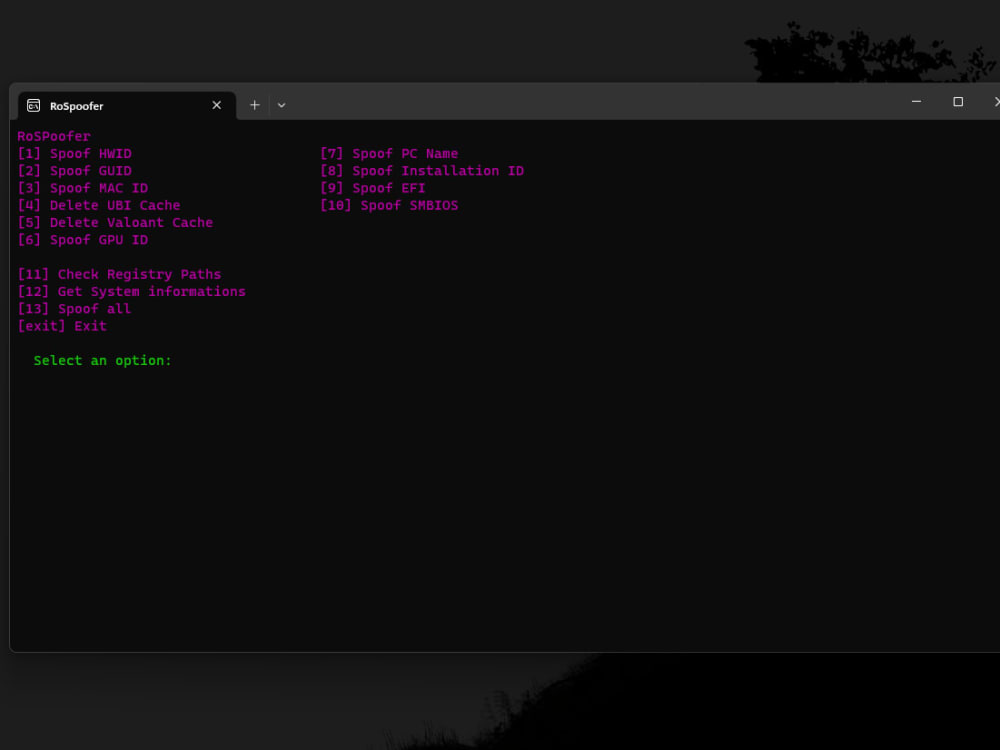Click the '[11] Check Registry Paths' line
The width and height of the screenshot is (1000, 750).
[119, 274]
